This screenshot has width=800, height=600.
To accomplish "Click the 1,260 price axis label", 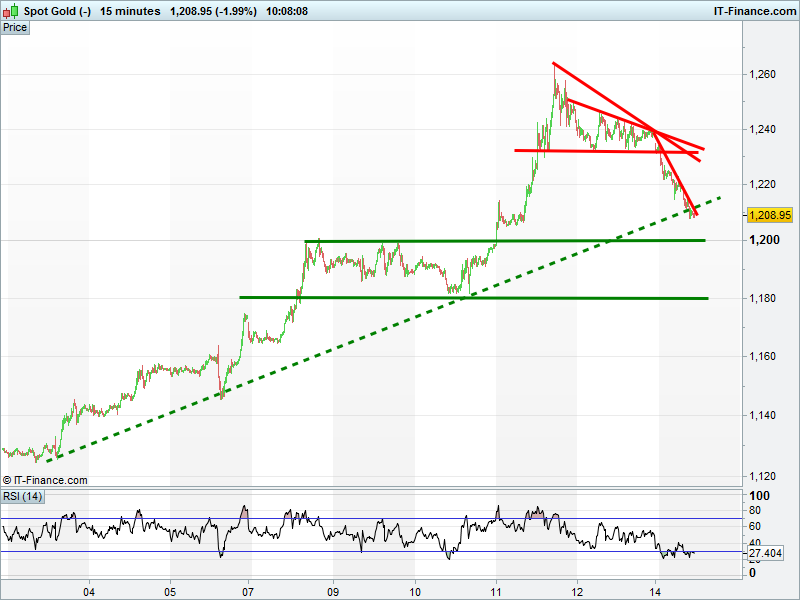I will [x=762, y=75].
